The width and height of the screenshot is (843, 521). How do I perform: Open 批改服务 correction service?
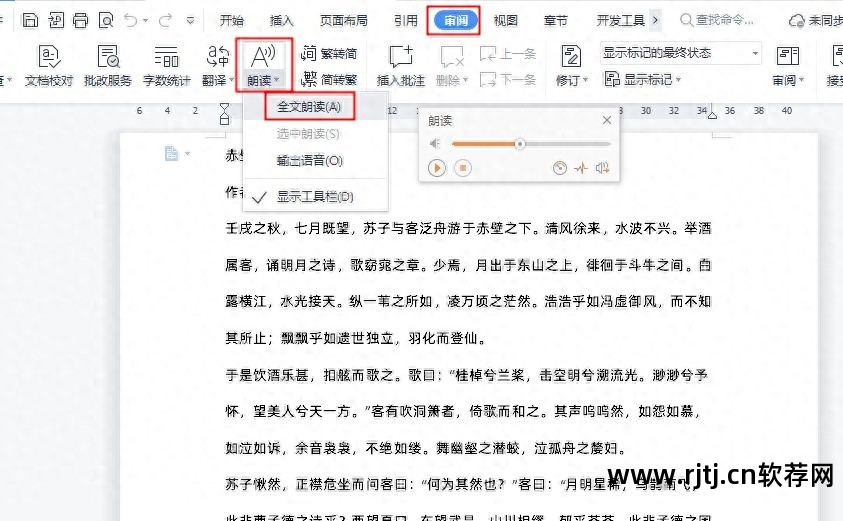pyautogui.click(x=108, y=66)
